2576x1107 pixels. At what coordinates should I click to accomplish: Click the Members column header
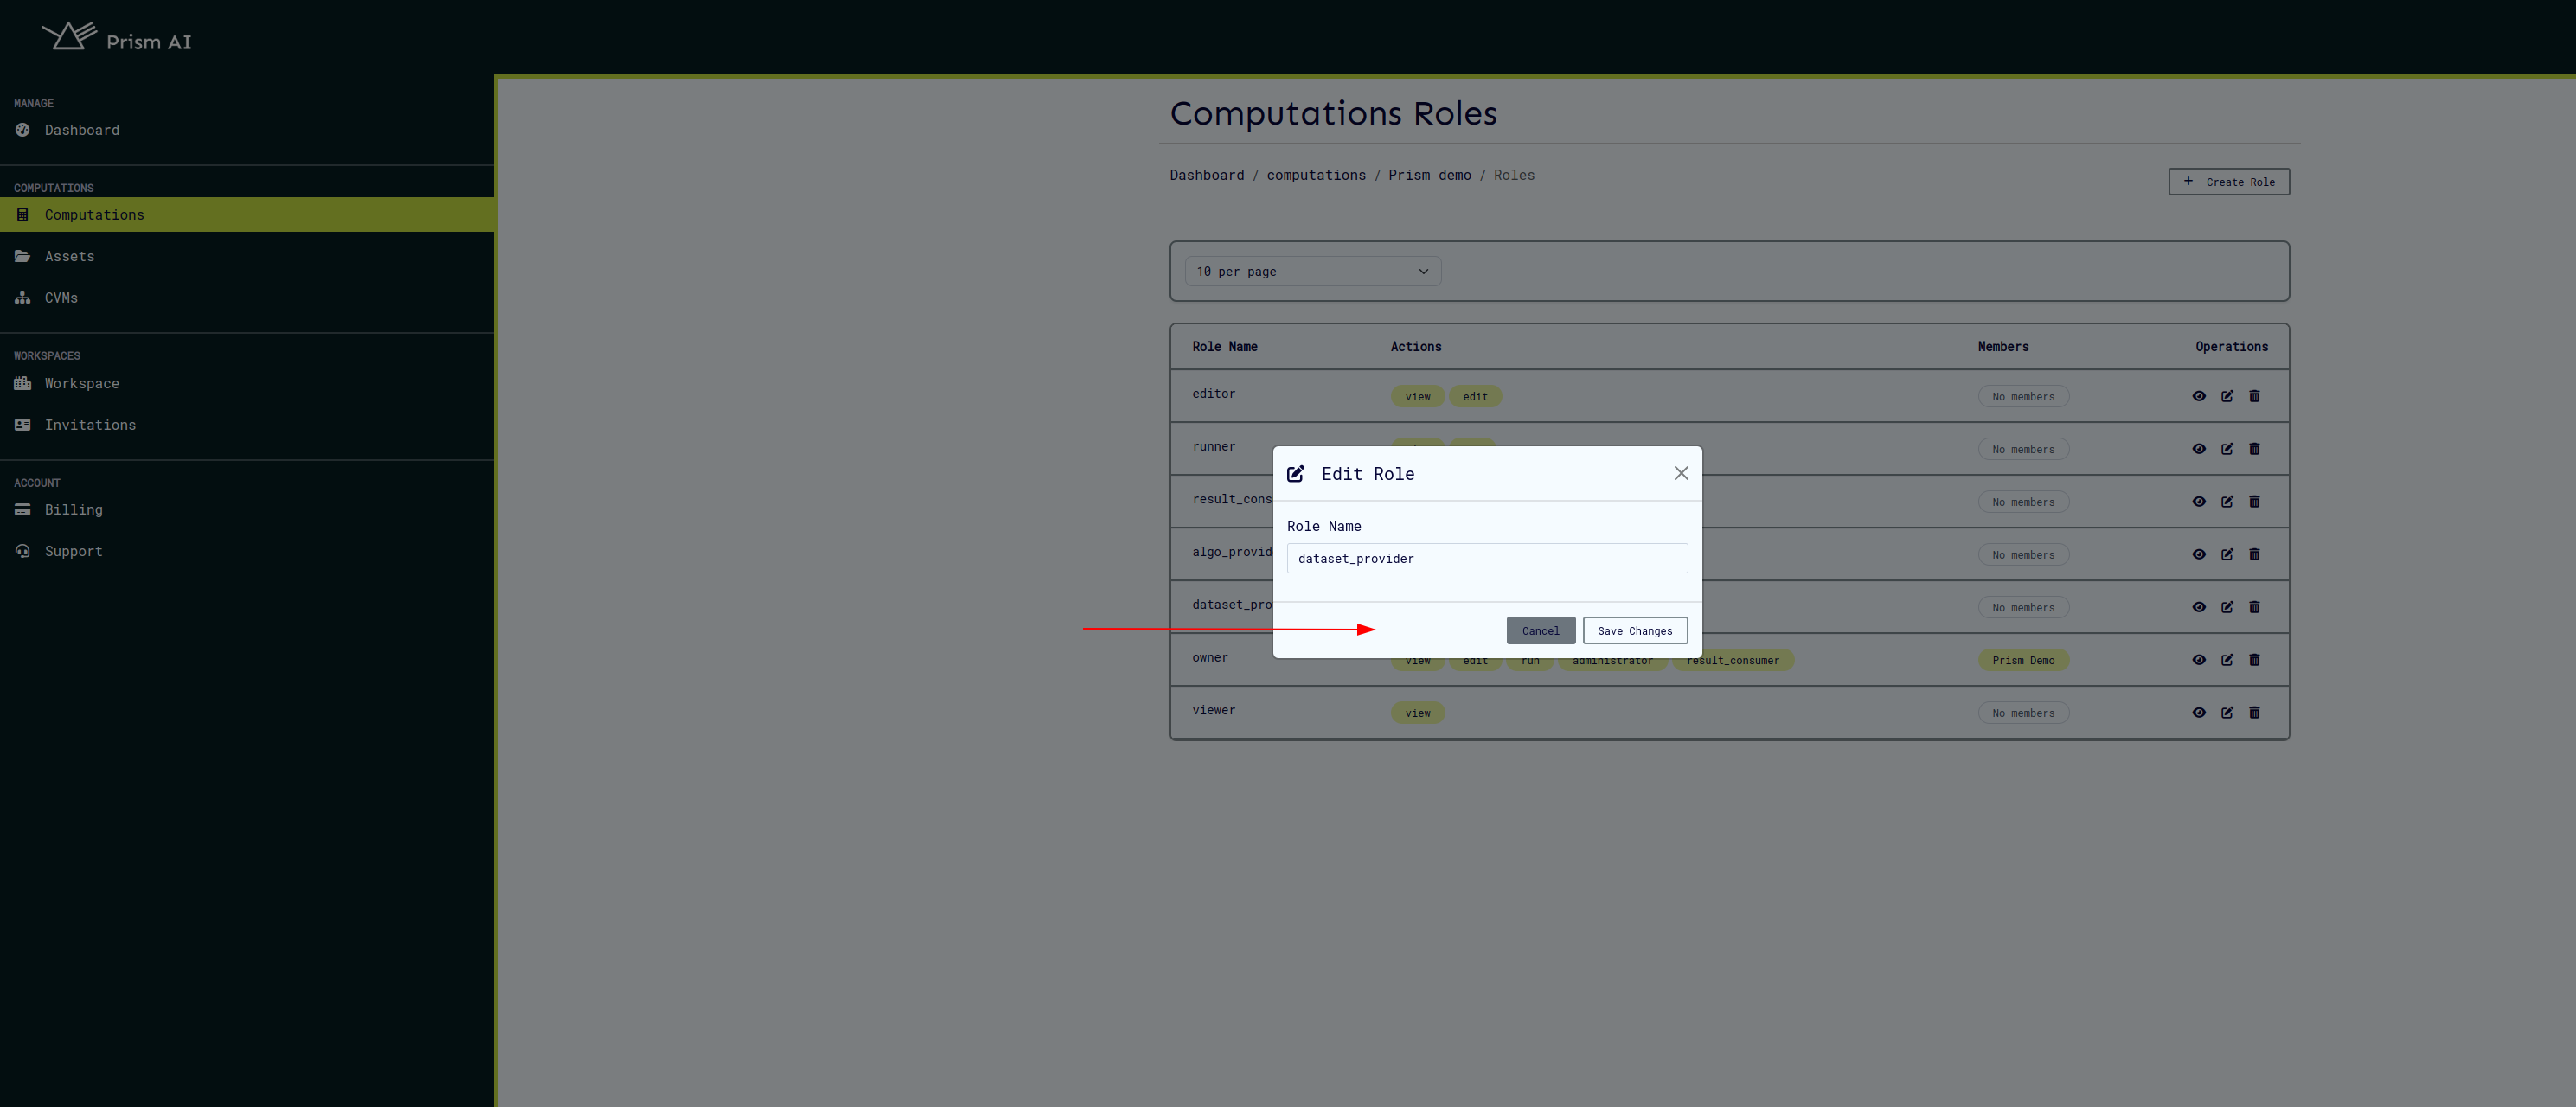click(2003, 347)
